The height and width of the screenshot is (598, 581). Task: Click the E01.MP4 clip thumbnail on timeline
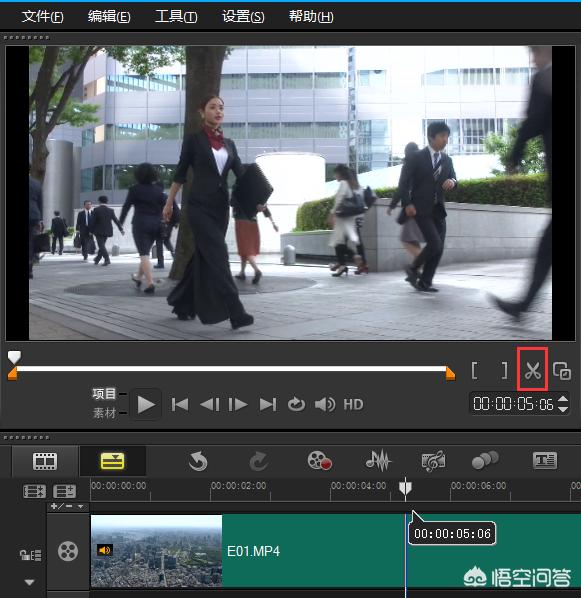point(156,551)
